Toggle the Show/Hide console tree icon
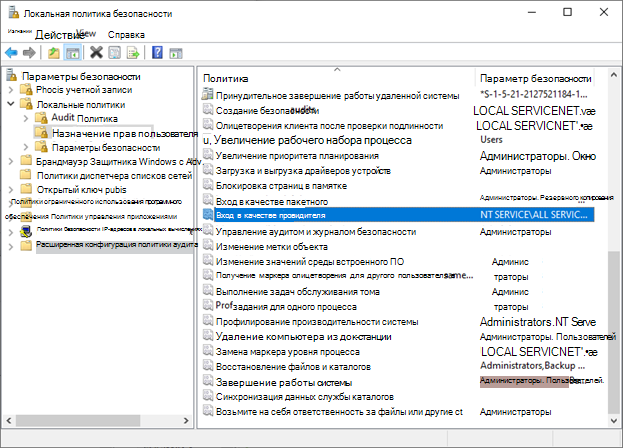The width and height of the screenshot is (623, 448). point(72,52)
